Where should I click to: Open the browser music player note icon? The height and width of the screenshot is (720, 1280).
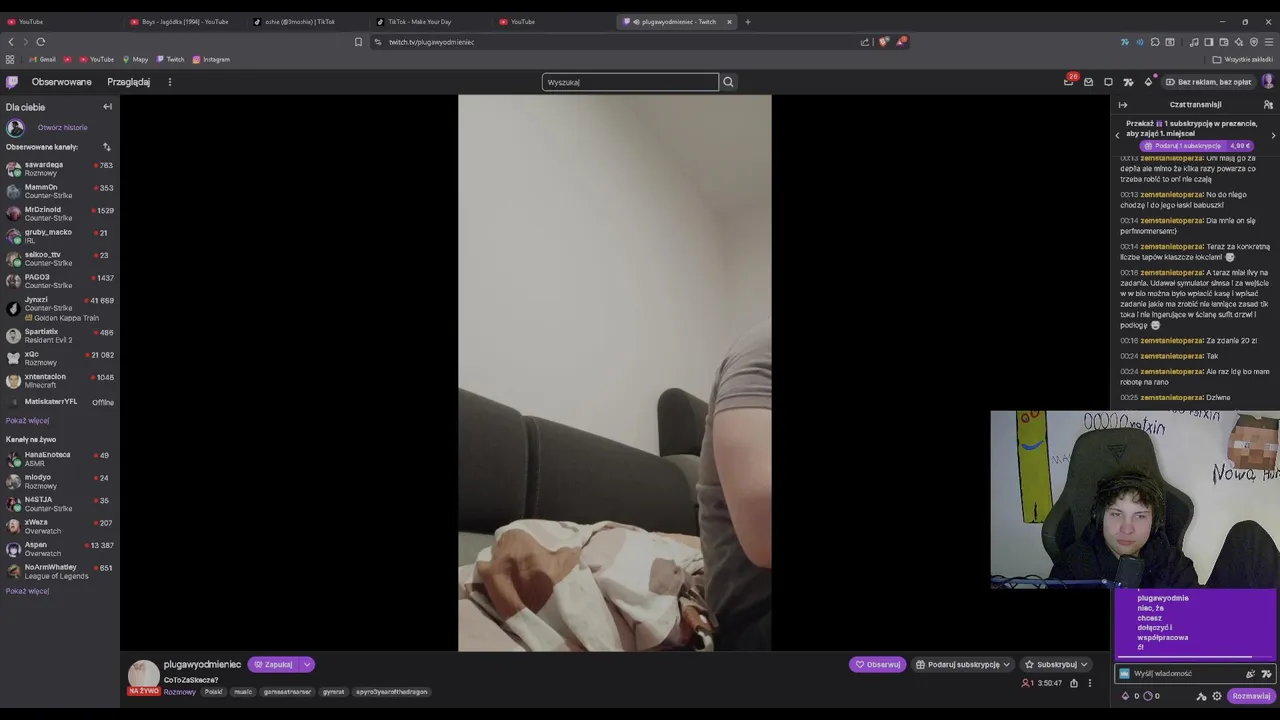[x=1194, y=42]
